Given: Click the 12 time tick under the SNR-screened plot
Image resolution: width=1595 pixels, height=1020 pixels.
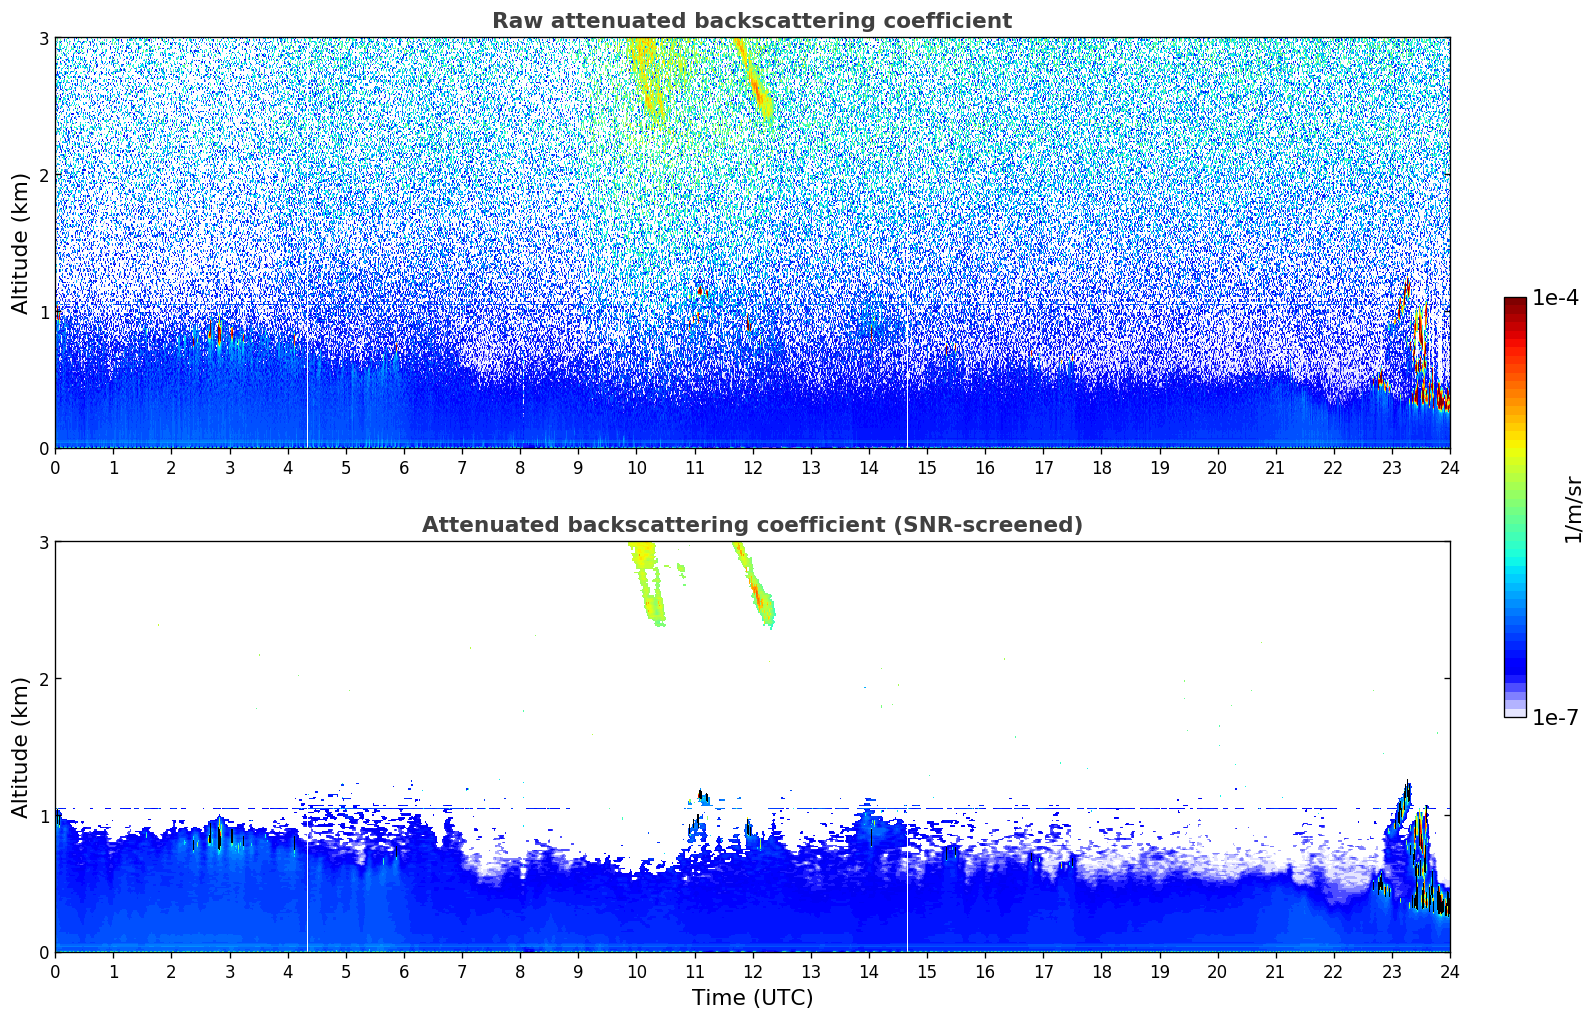Looking at the screenshot, I should [x=752, y=971].
